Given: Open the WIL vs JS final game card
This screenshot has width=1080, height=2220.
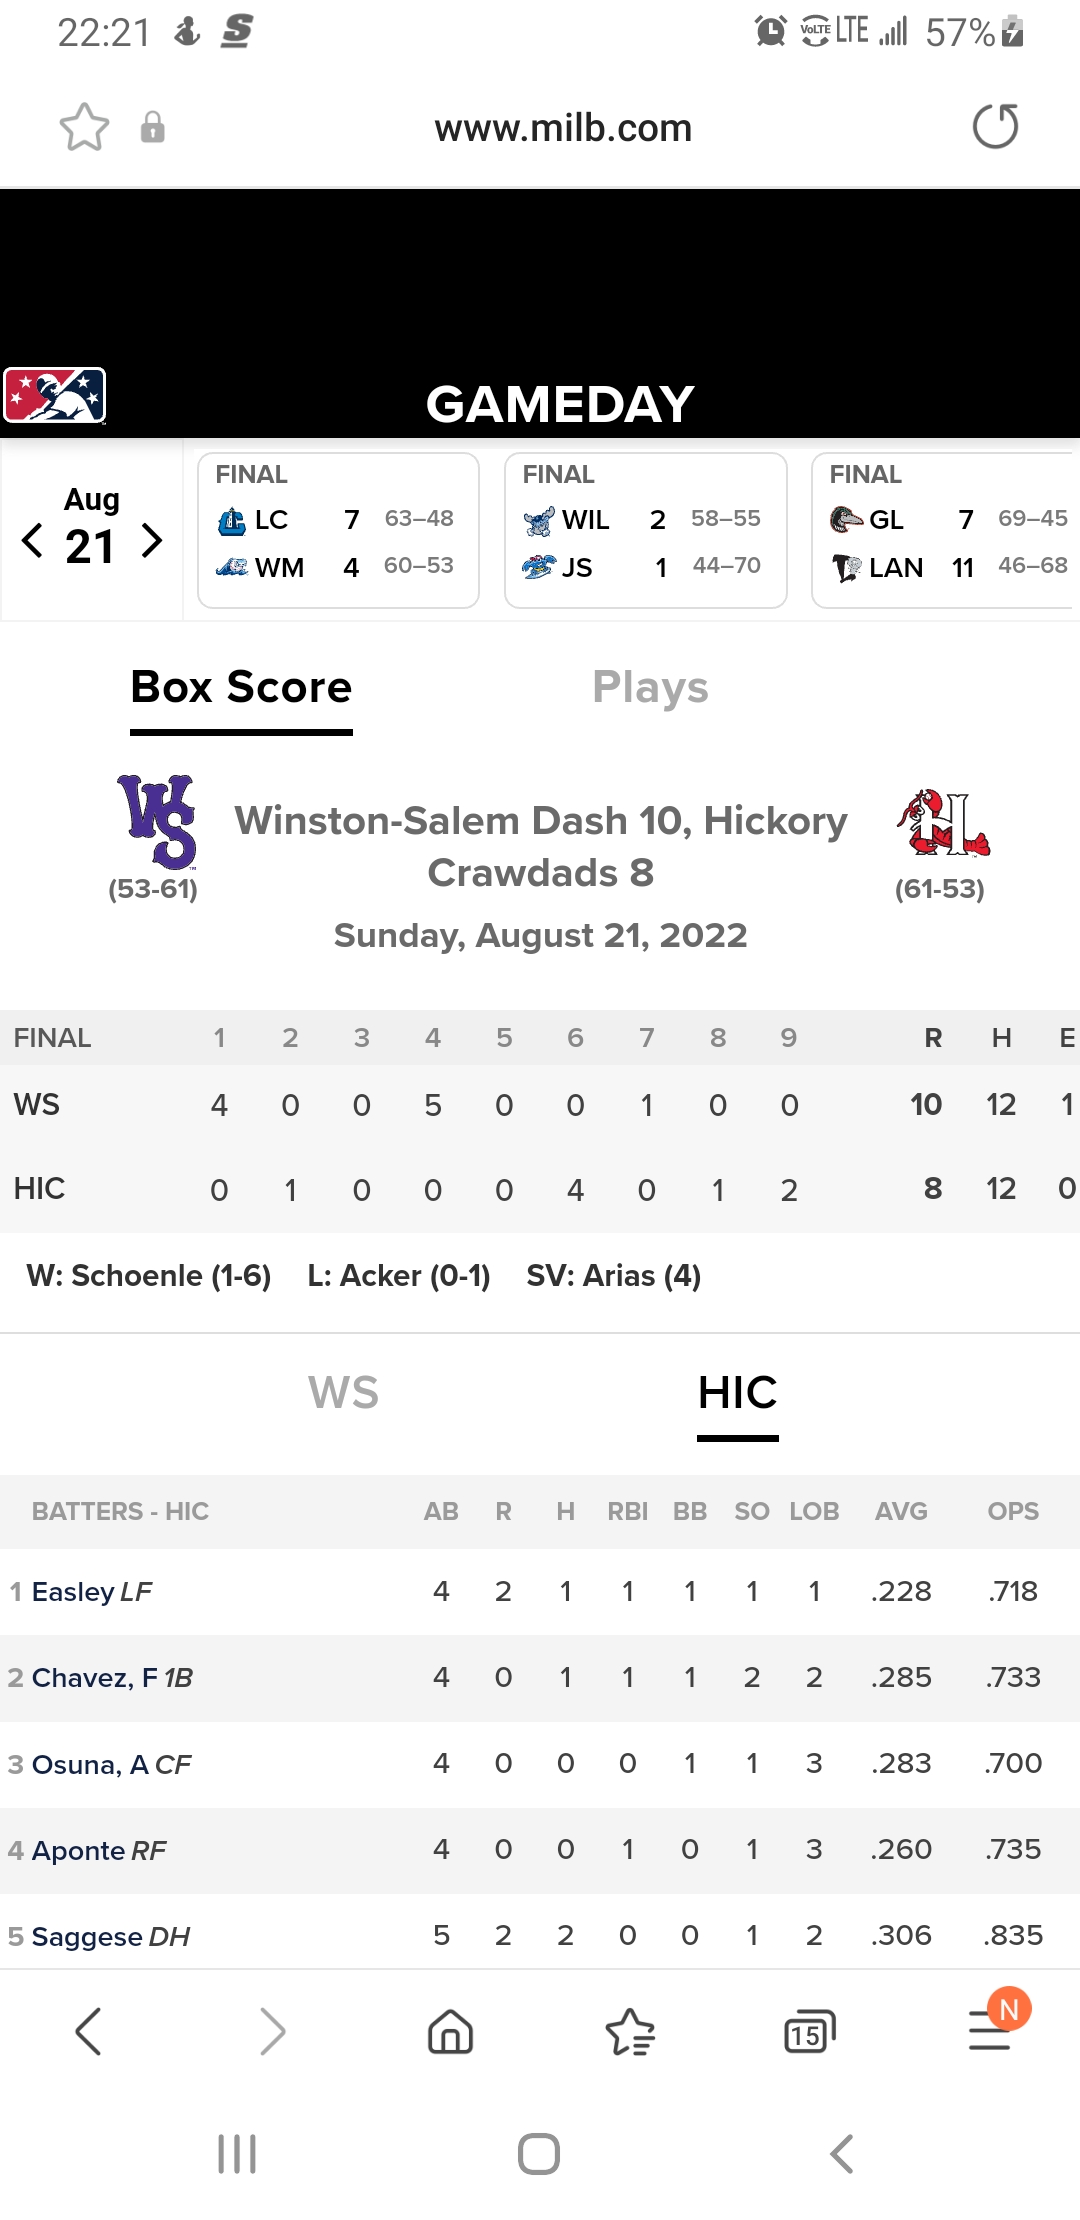Looking at the screenshot, I should click(645, 530).
